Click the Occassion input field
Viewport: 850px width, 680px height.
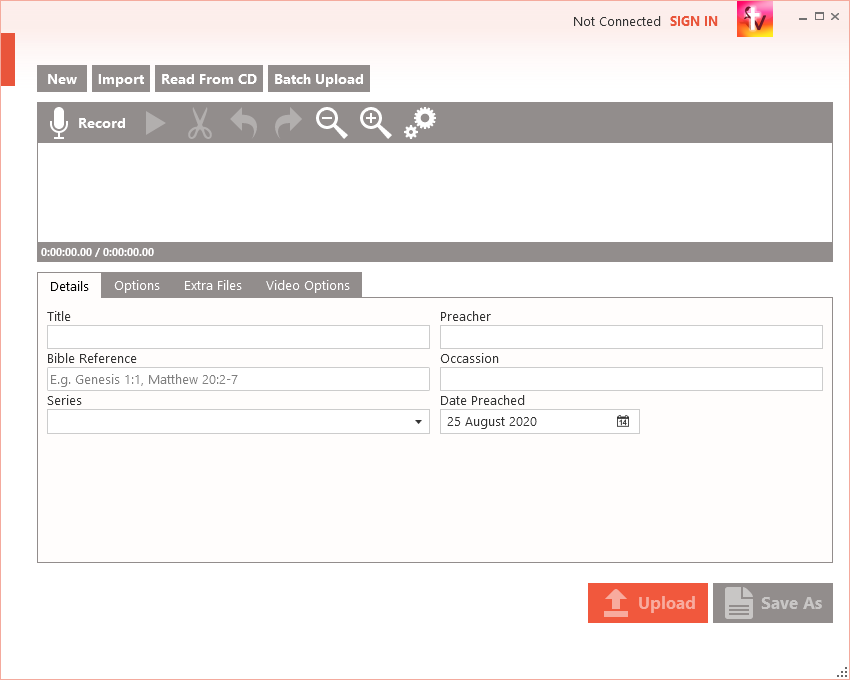631,379
